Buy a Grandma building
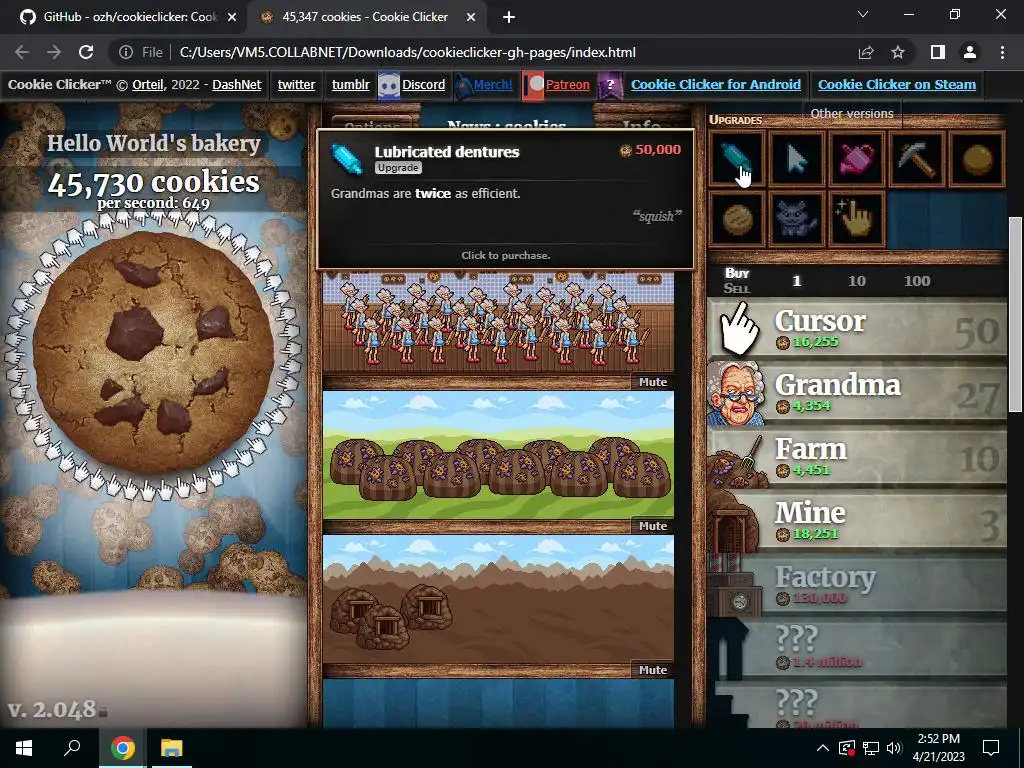 (x=857, y=394)
